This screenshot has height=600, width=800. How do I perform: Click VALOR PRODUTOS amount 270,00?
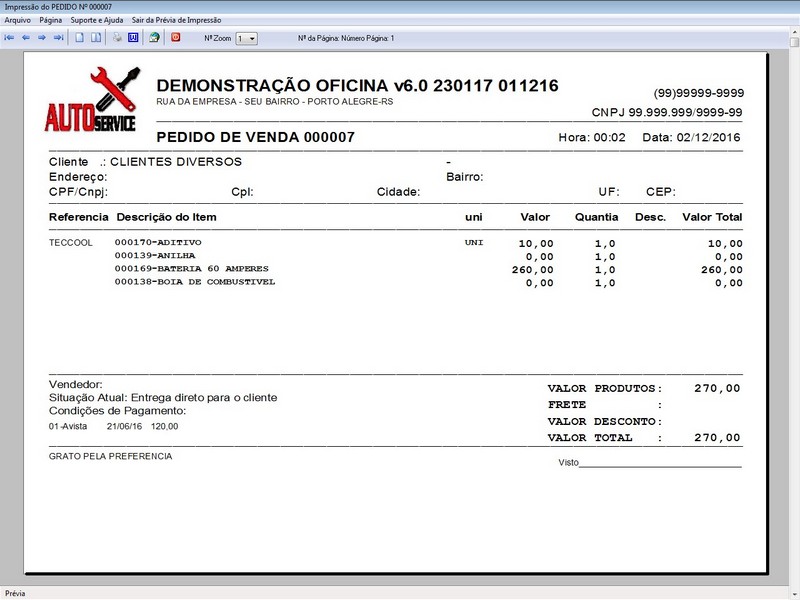717,388
